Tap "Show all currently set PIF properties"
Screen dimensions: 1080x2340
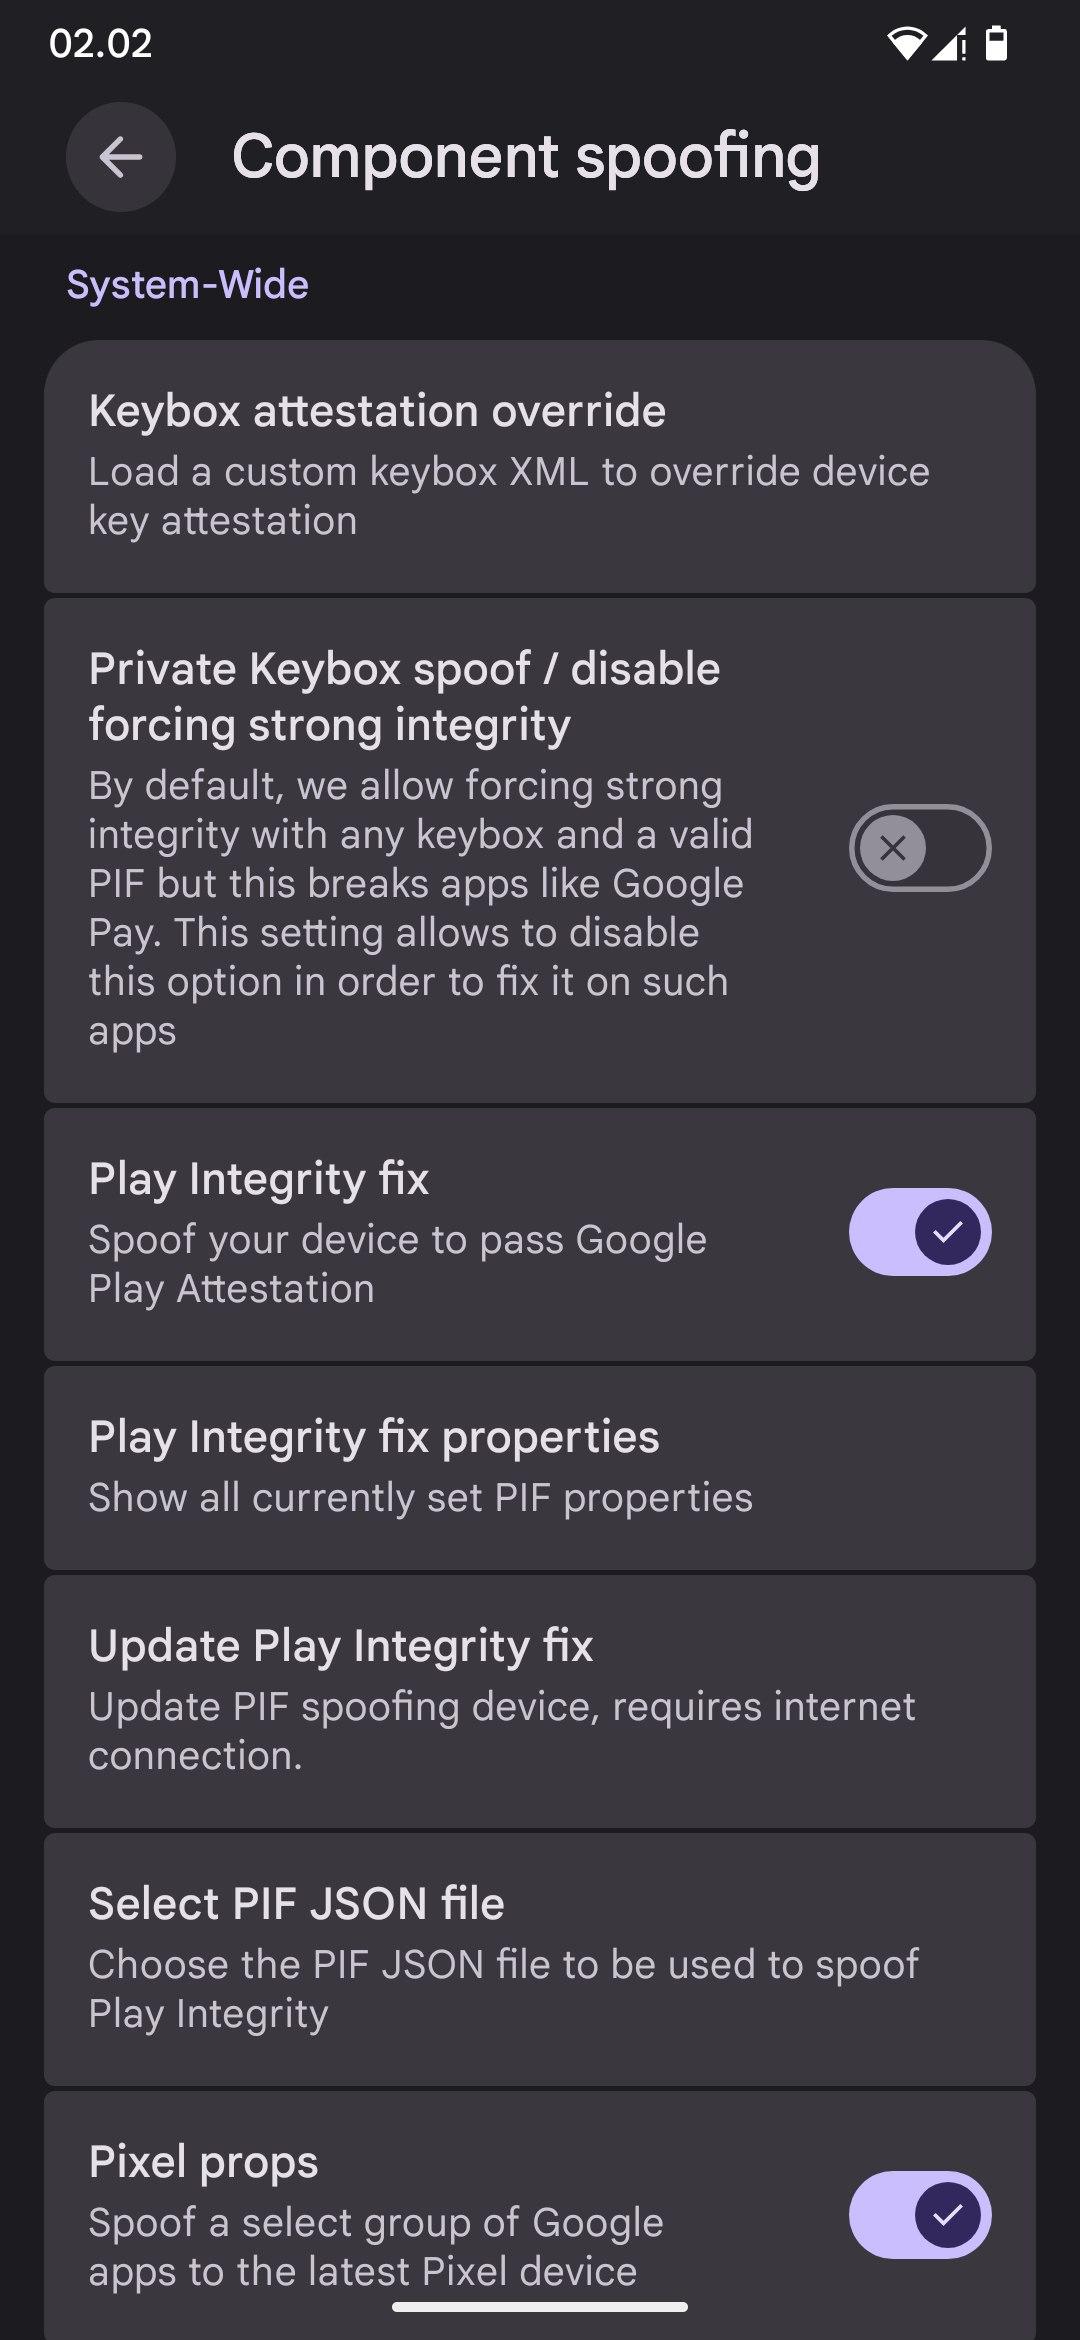pos(420,1498)
